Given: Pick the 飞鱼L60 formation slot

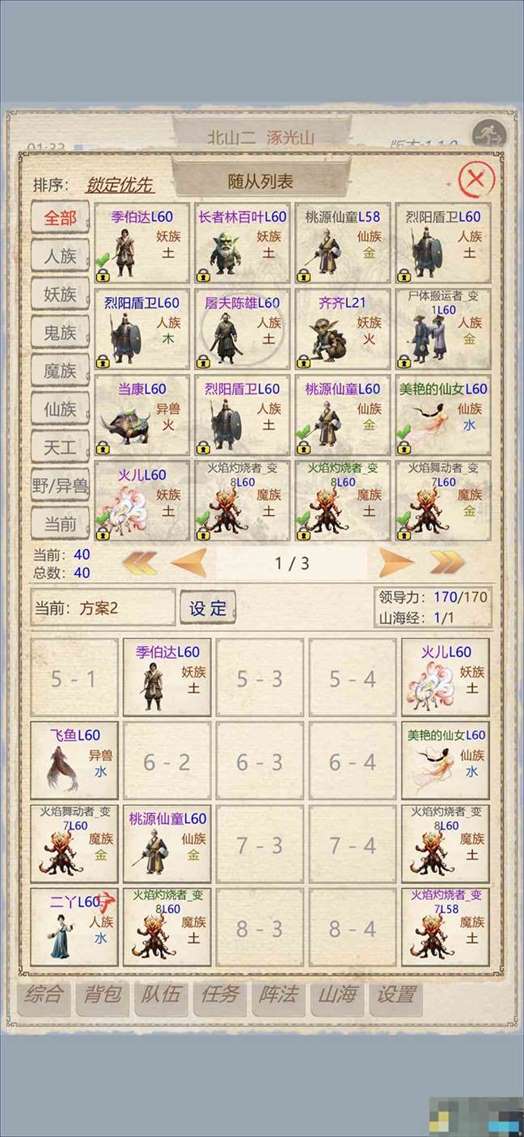Looking at the screenshot, I should point(74,761).
